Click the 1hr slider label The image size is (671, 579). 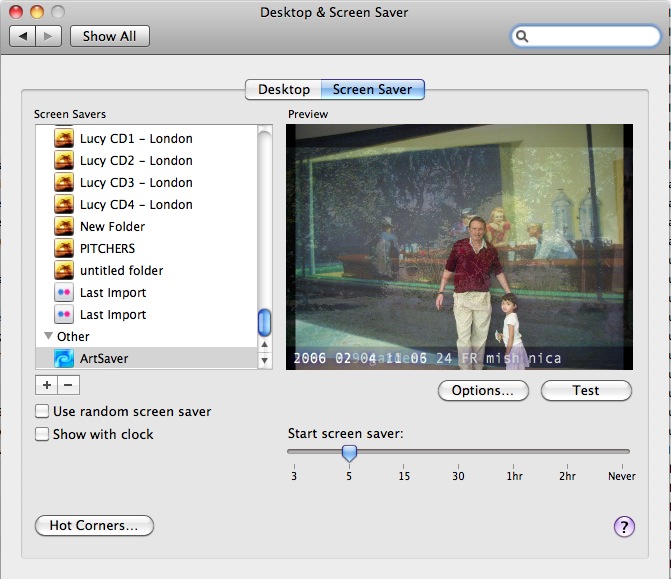[x=514, y=476]
